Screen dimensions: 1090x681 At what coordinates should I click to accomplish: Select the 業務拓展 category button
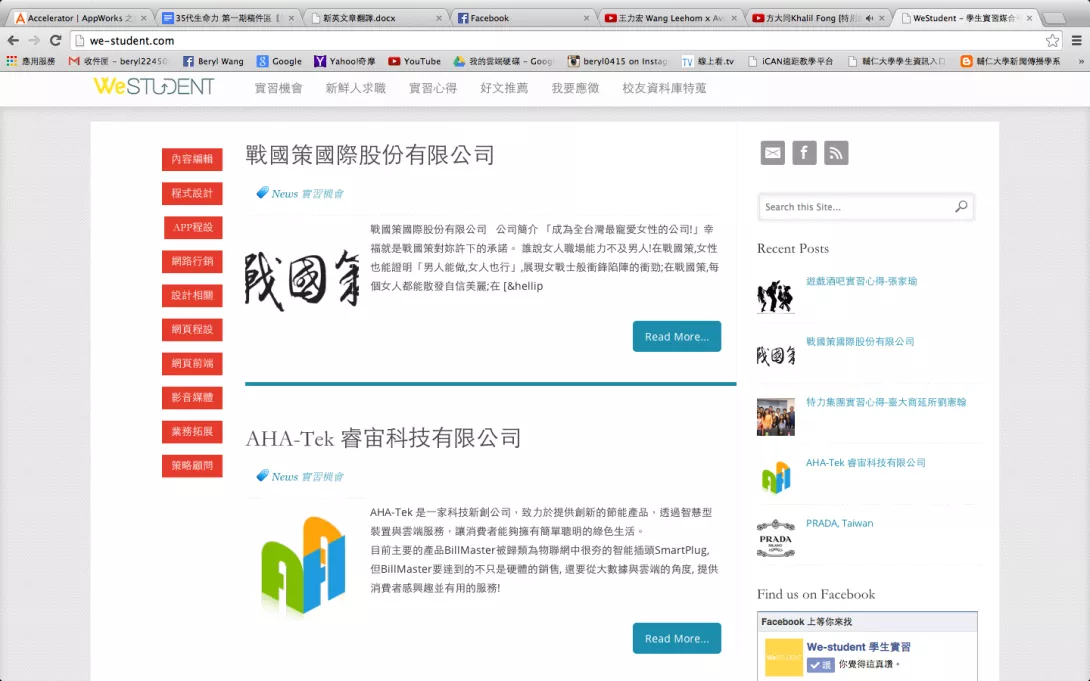click(192, 432)
